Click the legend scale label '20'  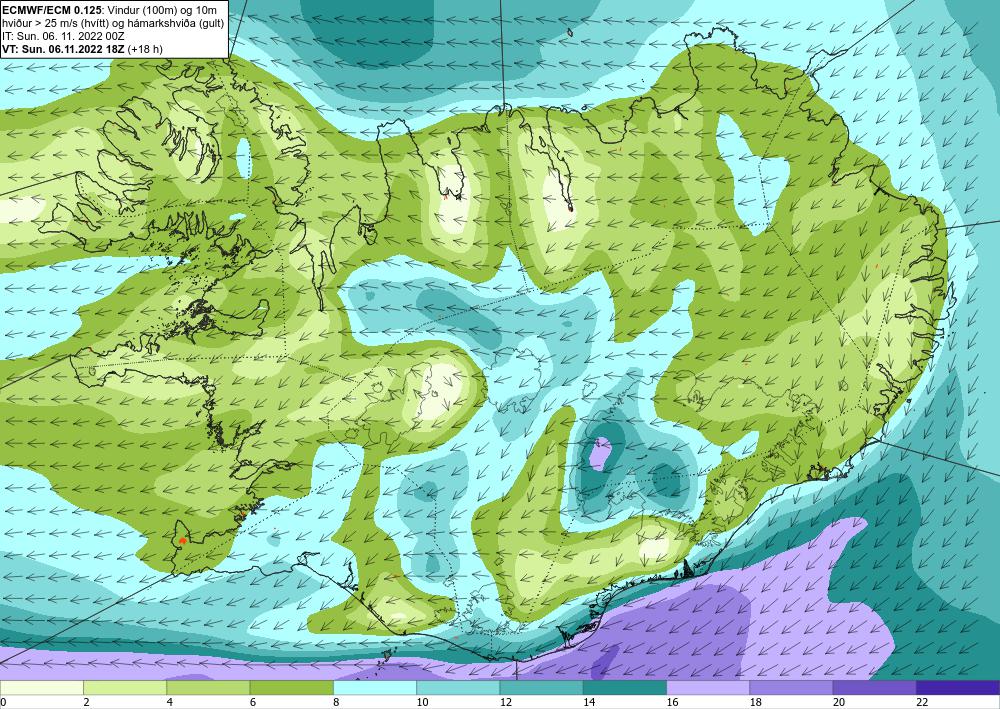tap(839, 702)
